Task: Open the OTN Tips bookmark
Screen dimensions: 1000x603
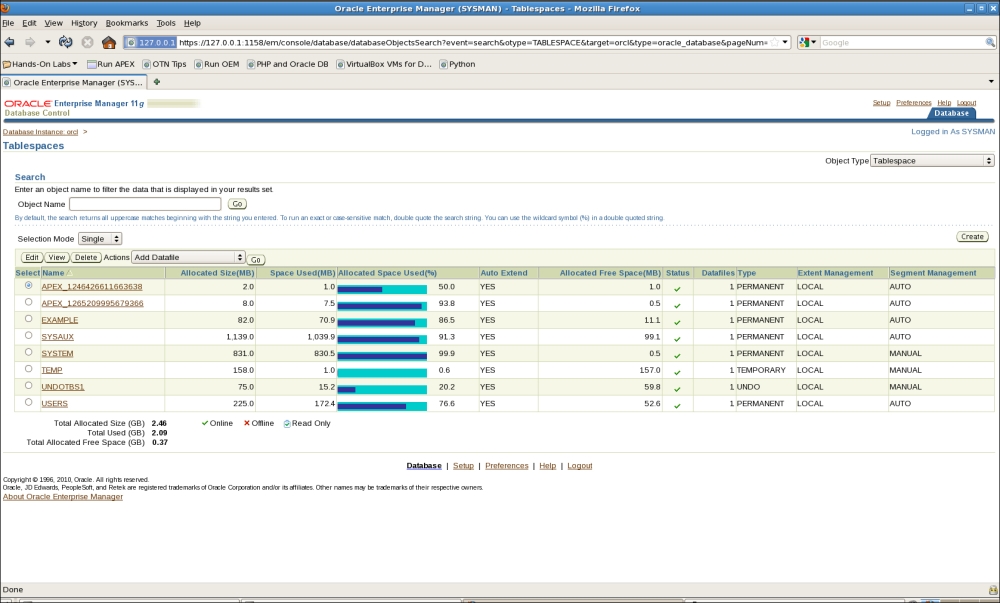Action: pyautogui.click(x=165, y=64)
